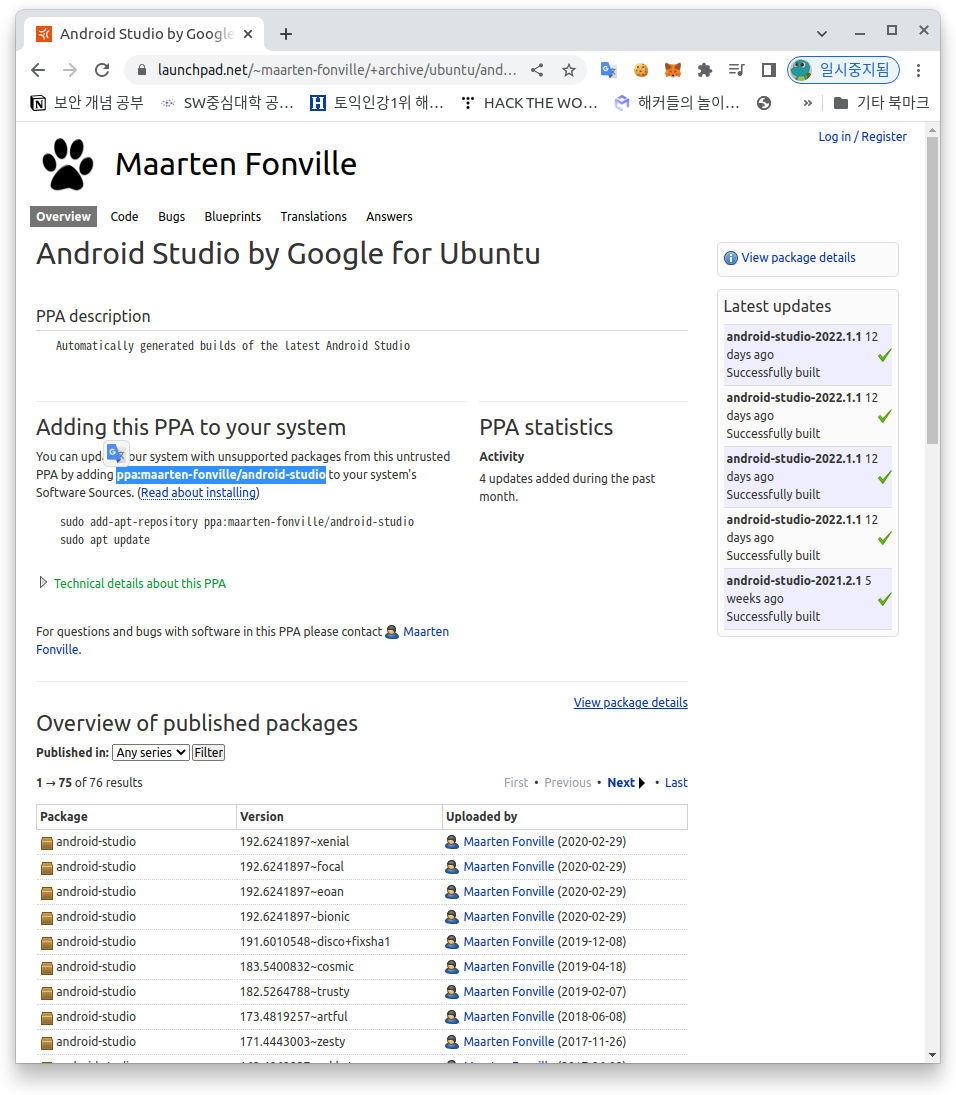The height and width of the screenshot is (1095, 956).
Task: Open the share page icon in address bar
Action: click(x=537, y=70)
